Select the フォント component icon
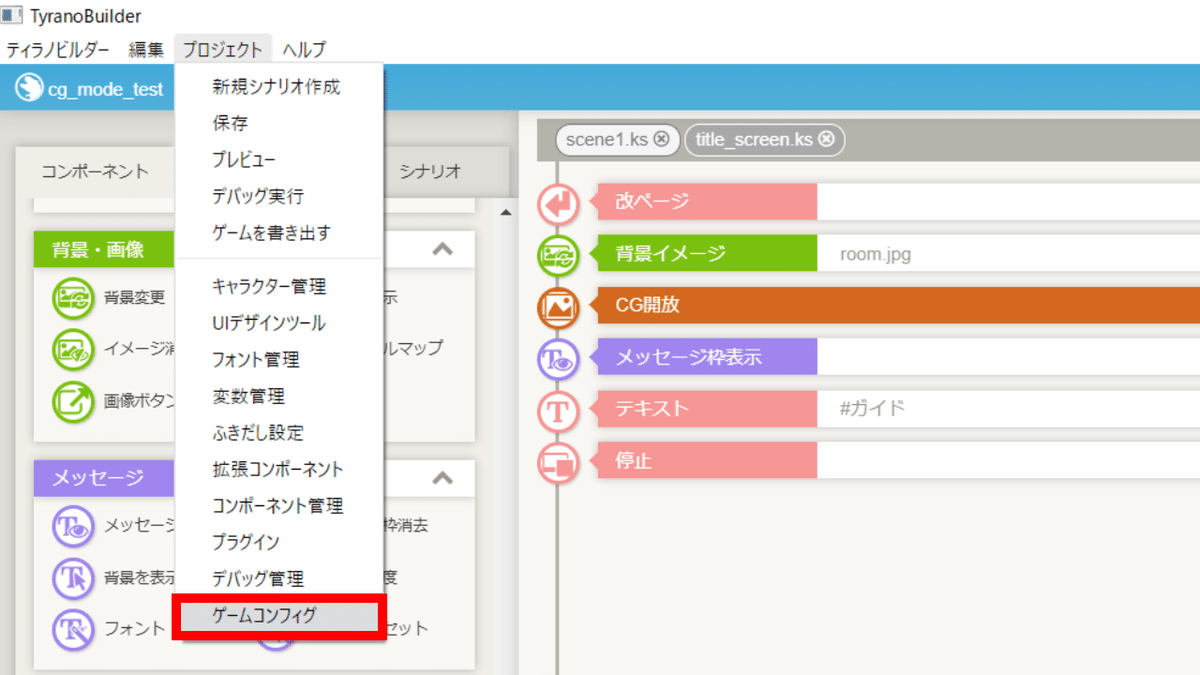 click(73, 629)
